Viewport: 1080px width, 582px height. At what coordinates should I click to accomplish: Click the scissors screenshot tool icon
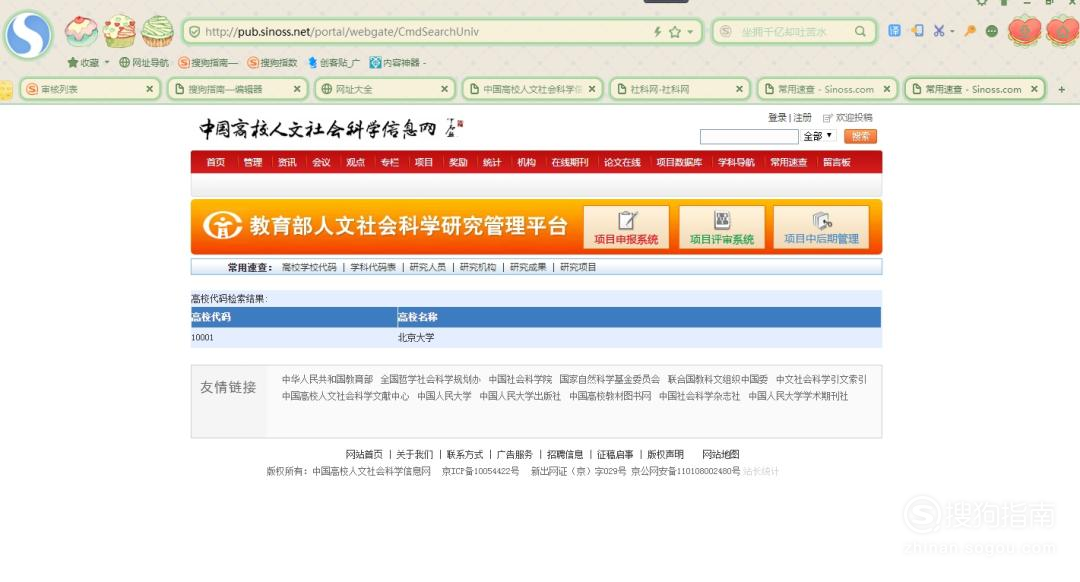point(939,31)
